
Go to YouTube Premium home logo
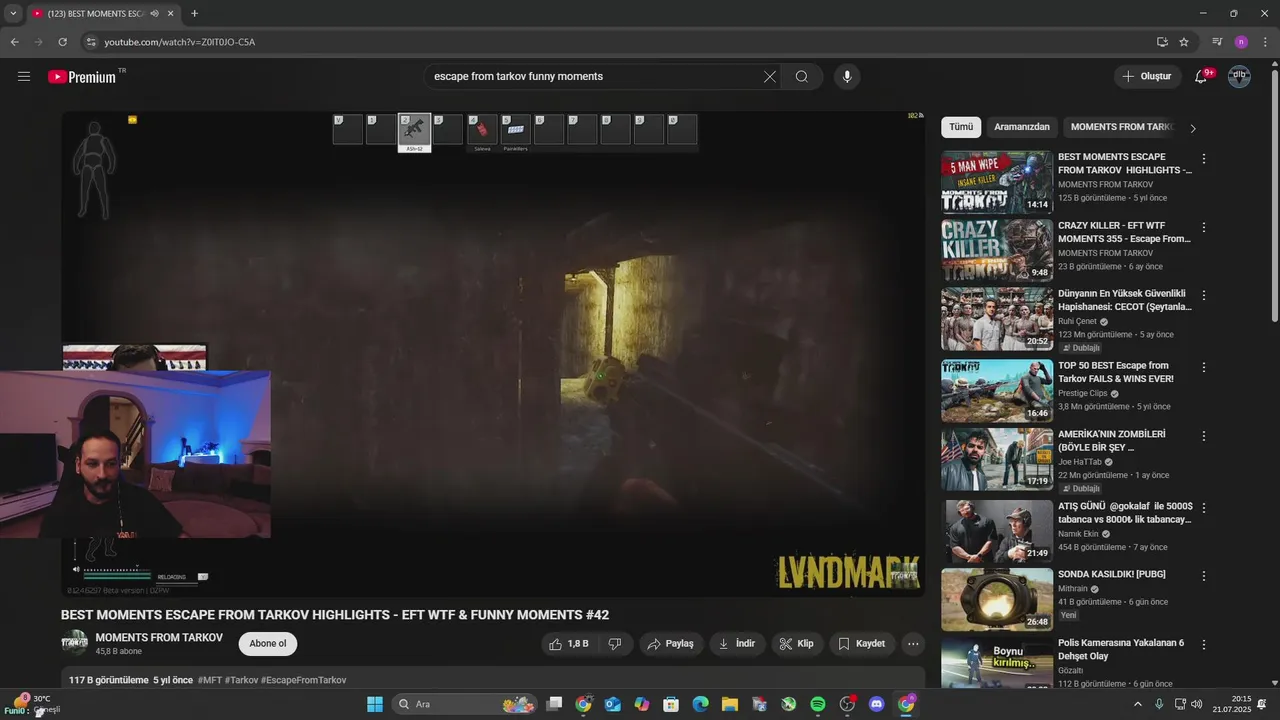point(82,77)
